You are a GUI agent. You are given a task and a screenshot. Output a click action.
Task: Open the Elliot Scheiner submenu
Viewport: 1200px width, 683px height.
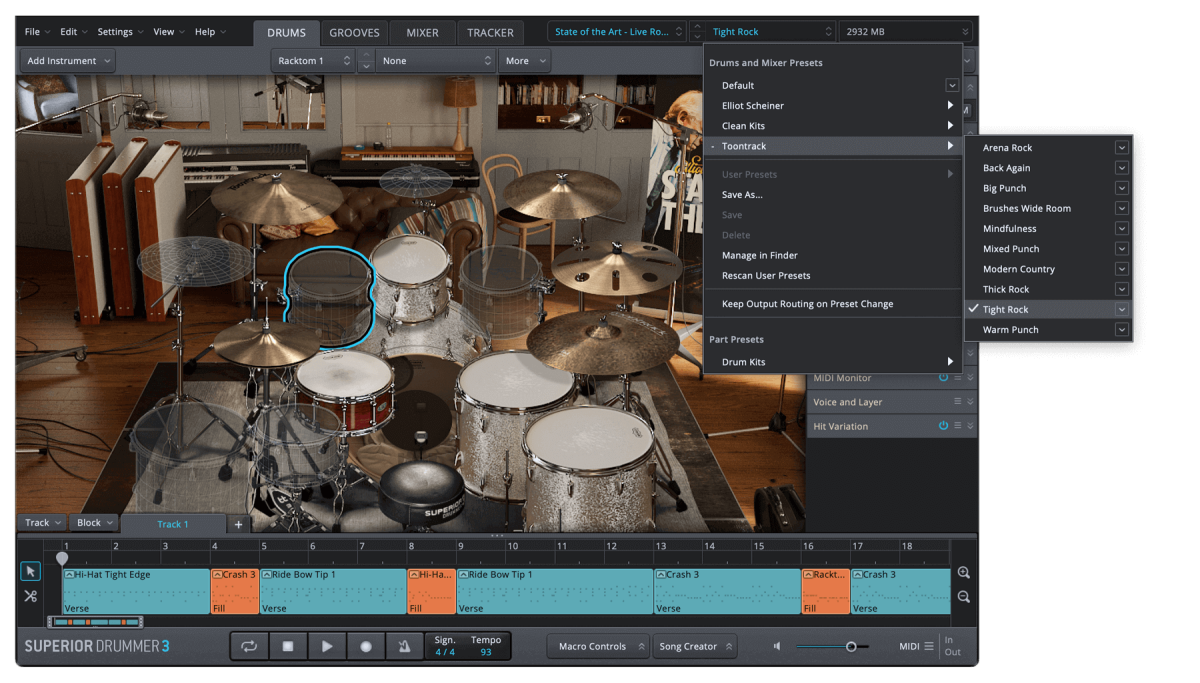(833, 106)
